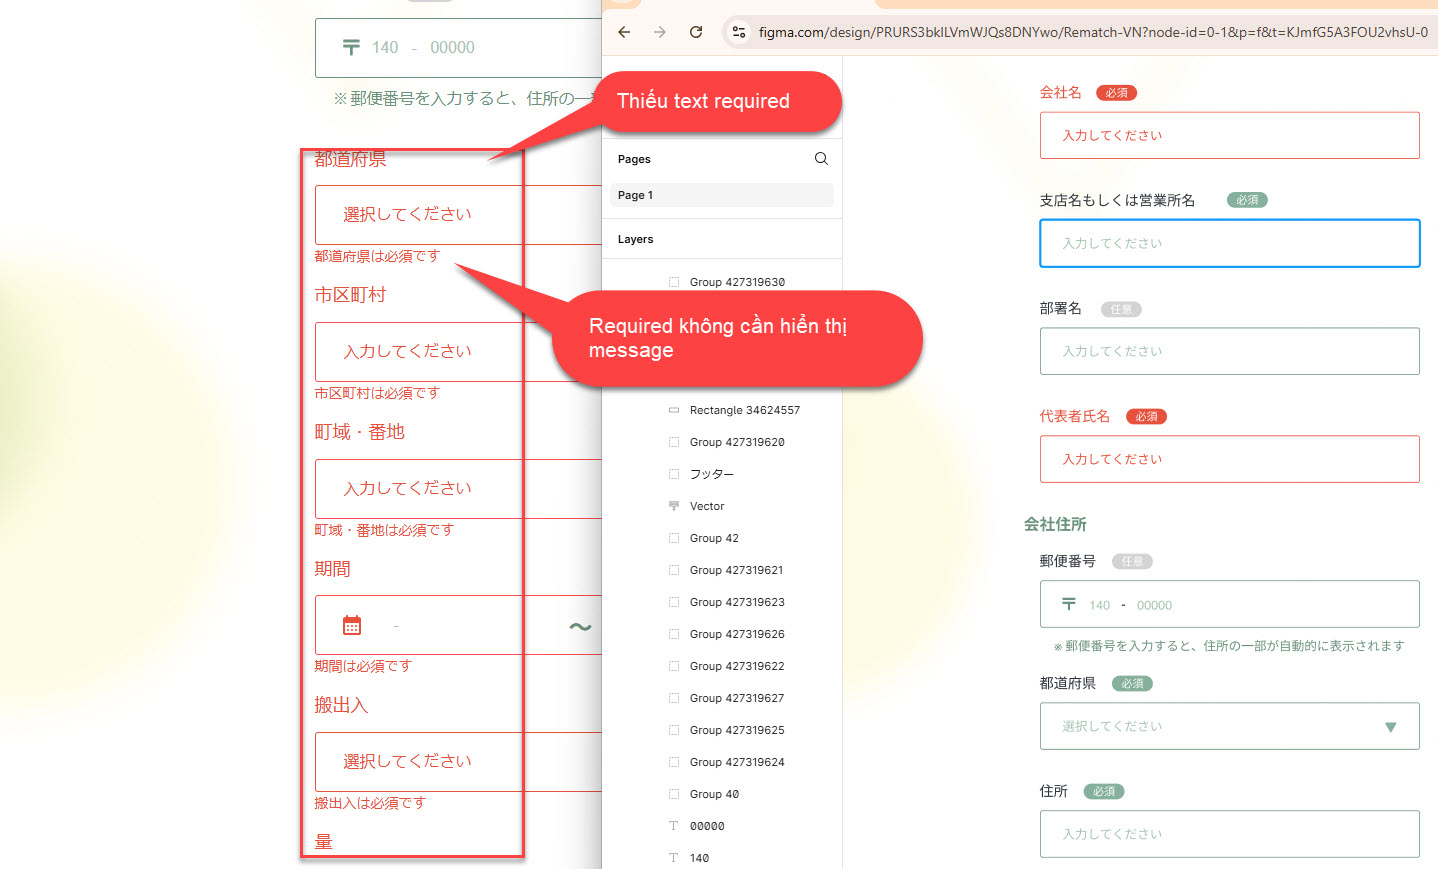Click the browser back arrow
The image size is (1438, 869).
tap(624, 32)
